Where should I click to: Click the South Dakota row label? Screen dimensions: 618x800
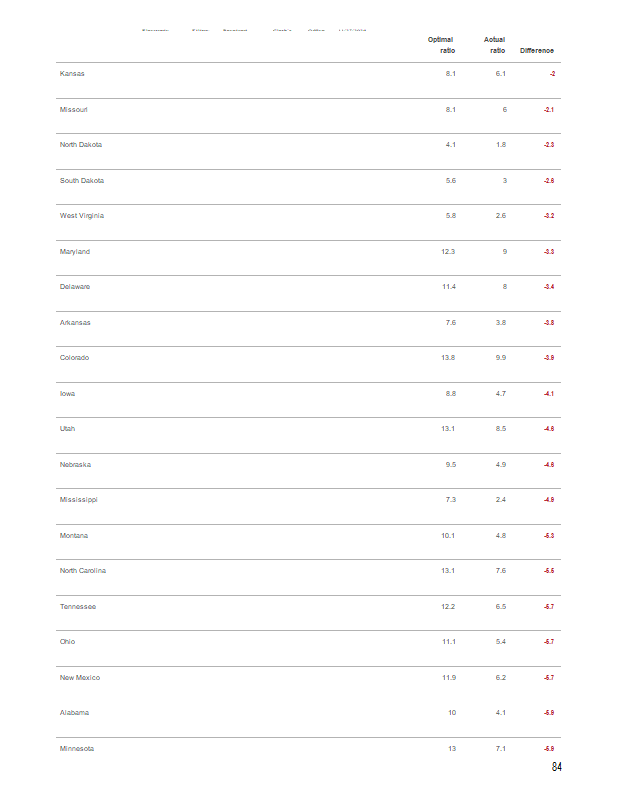pos(82,181)
